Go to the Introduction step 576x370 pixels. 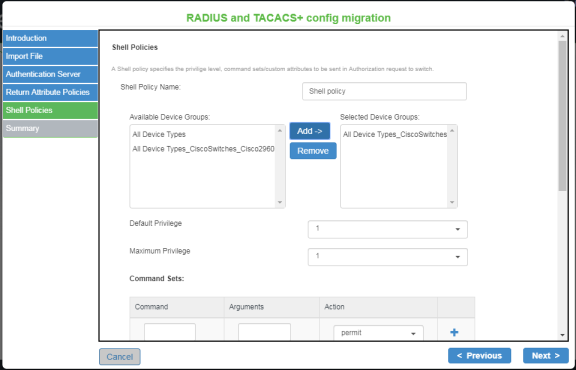[x=50, y=39]
